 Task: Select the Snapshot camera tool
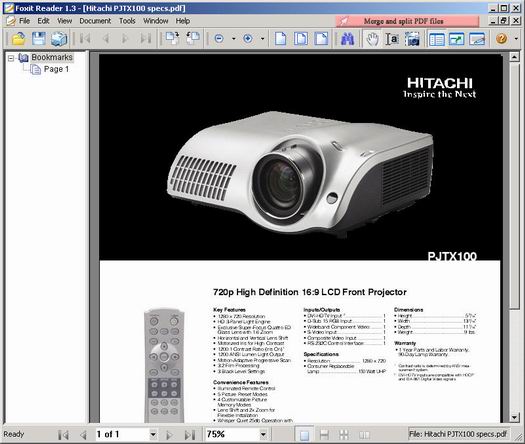(x=412, y=39)
